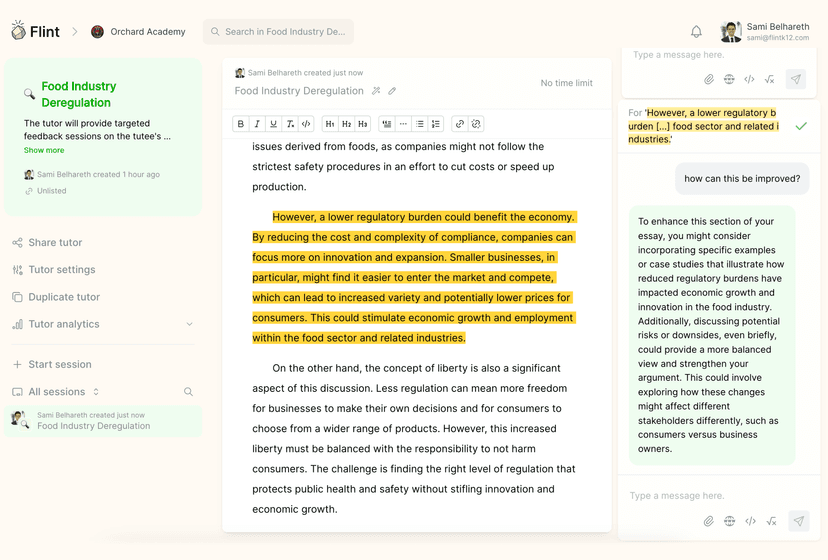Click the magic wand icon beside the title
The width and height of the screenshot is (828, 560).
pyautogui.click(x=376, y=91)
